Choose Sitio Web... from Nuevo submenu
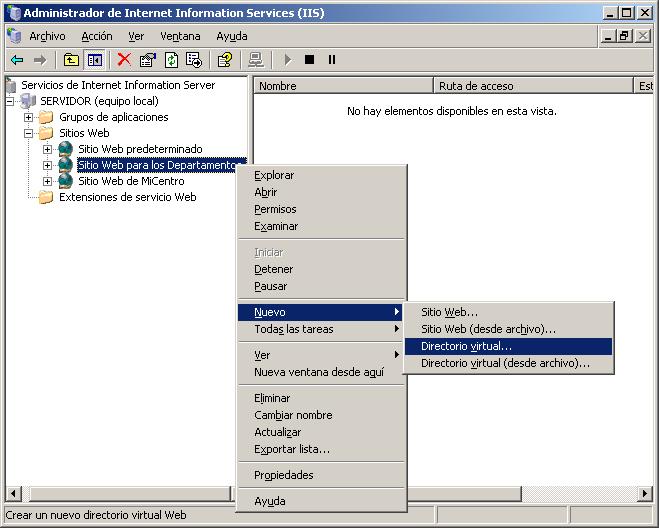 [508, 312]
